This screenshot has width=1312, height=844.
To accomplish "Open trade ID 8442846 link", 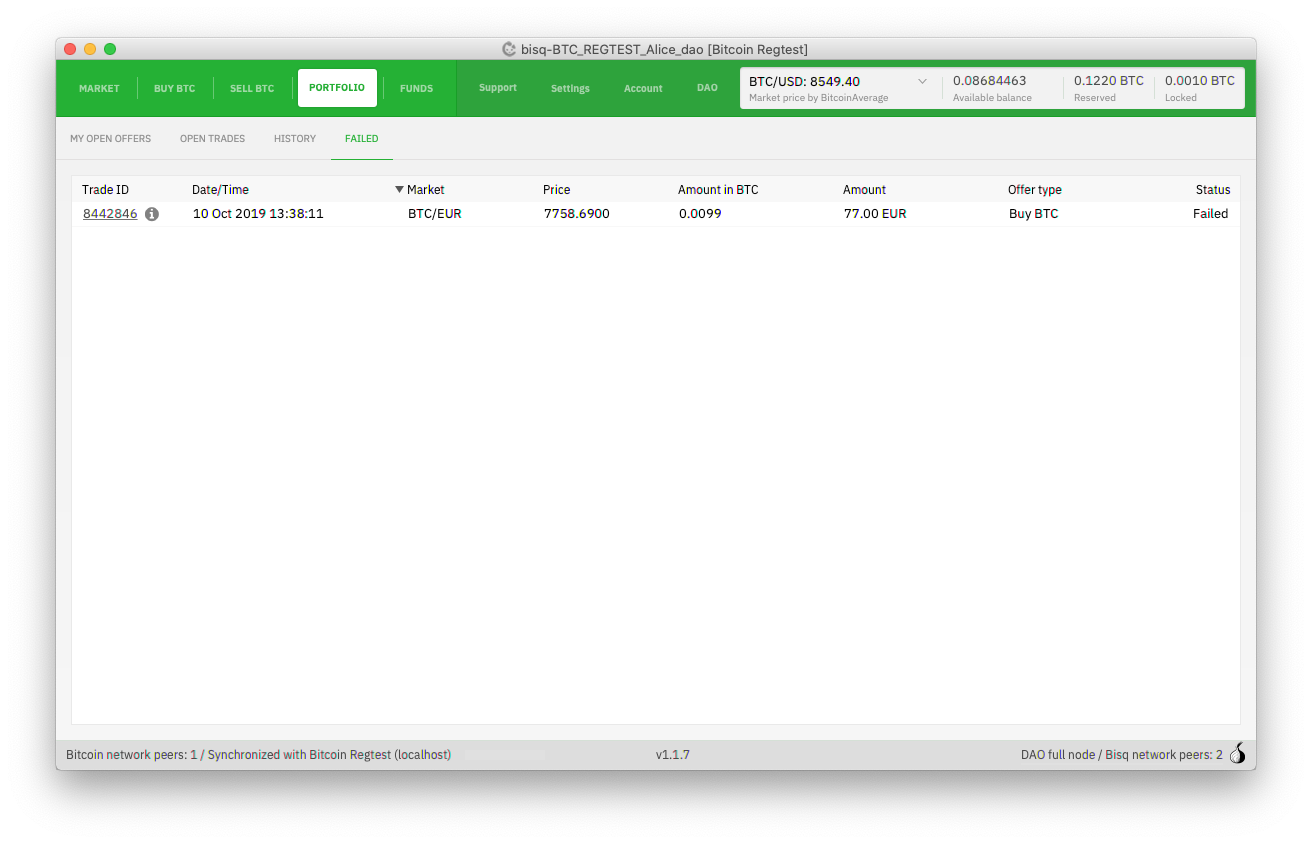I will (110, 214).
